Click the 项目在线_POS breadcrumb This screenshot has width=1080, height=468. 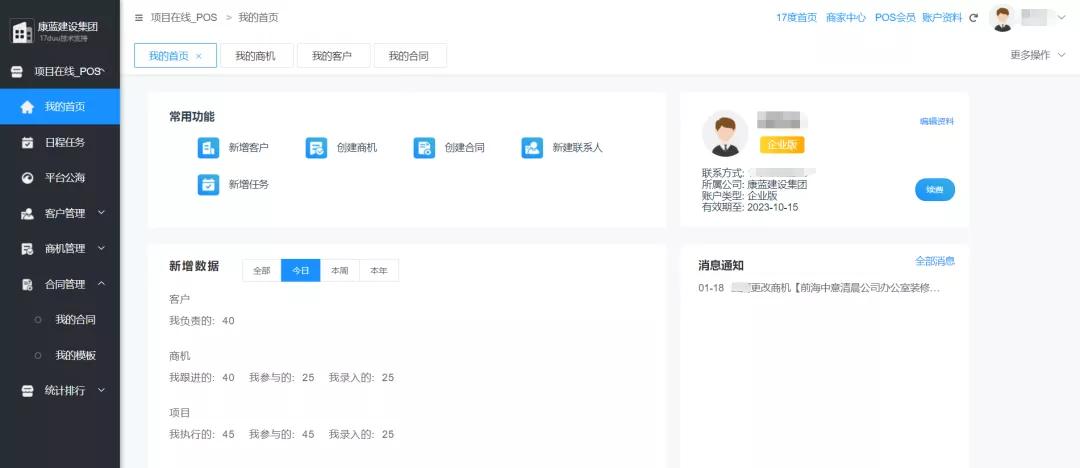coord(184,18)
